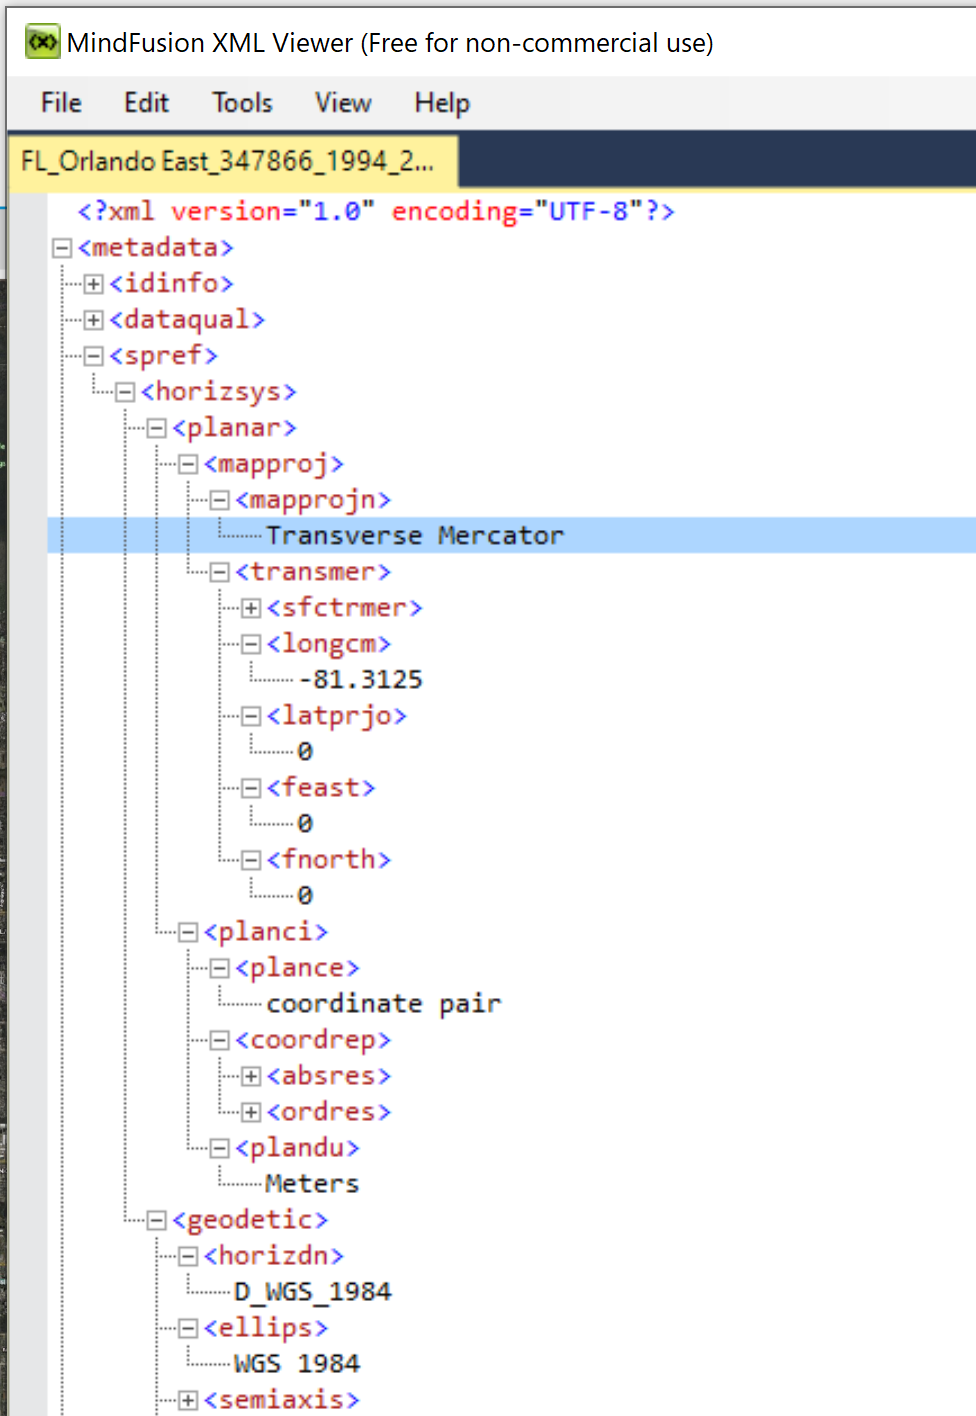
Task: Expand the dataqual node
Action: [92, 320]
